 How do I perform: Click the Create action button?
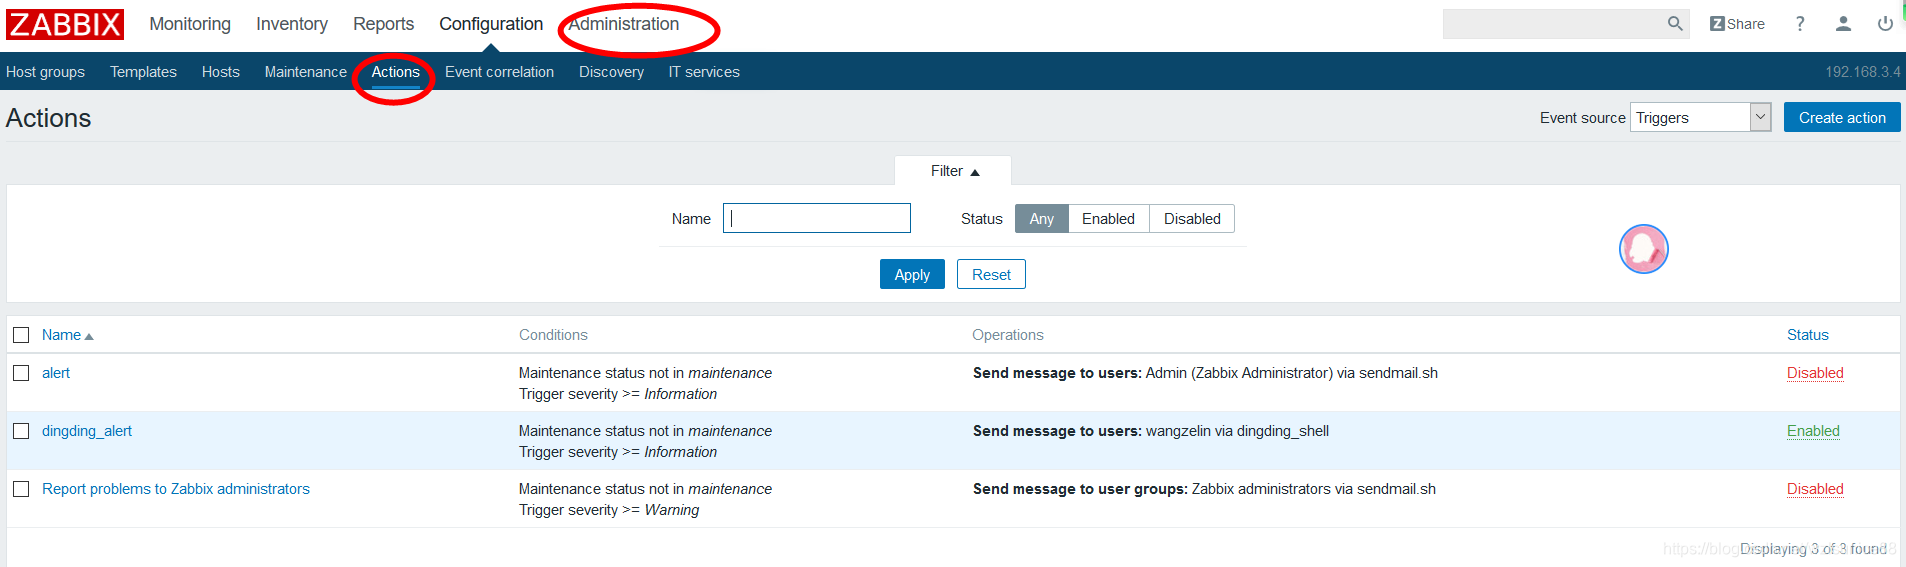tap(1842, 117)
